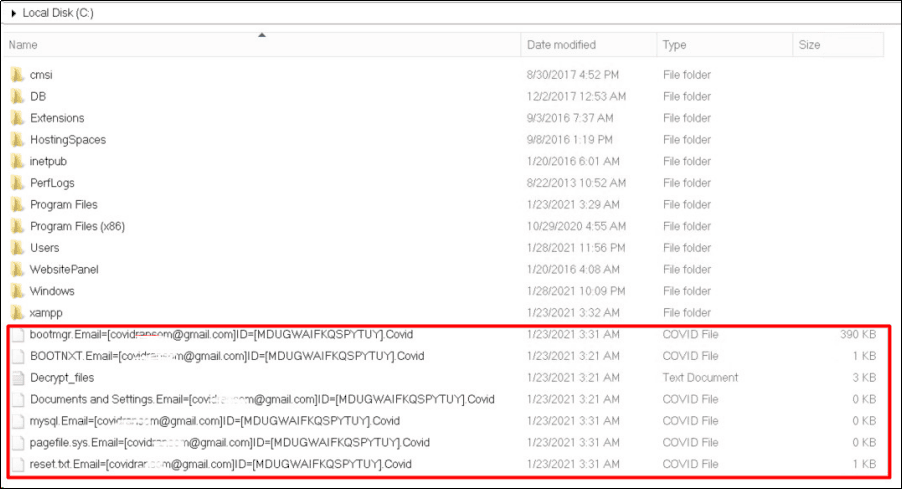903x490 pixels.
Task: Select the HostingSpaces folder name
Action: pyautogui.click(x=68, y=139)
